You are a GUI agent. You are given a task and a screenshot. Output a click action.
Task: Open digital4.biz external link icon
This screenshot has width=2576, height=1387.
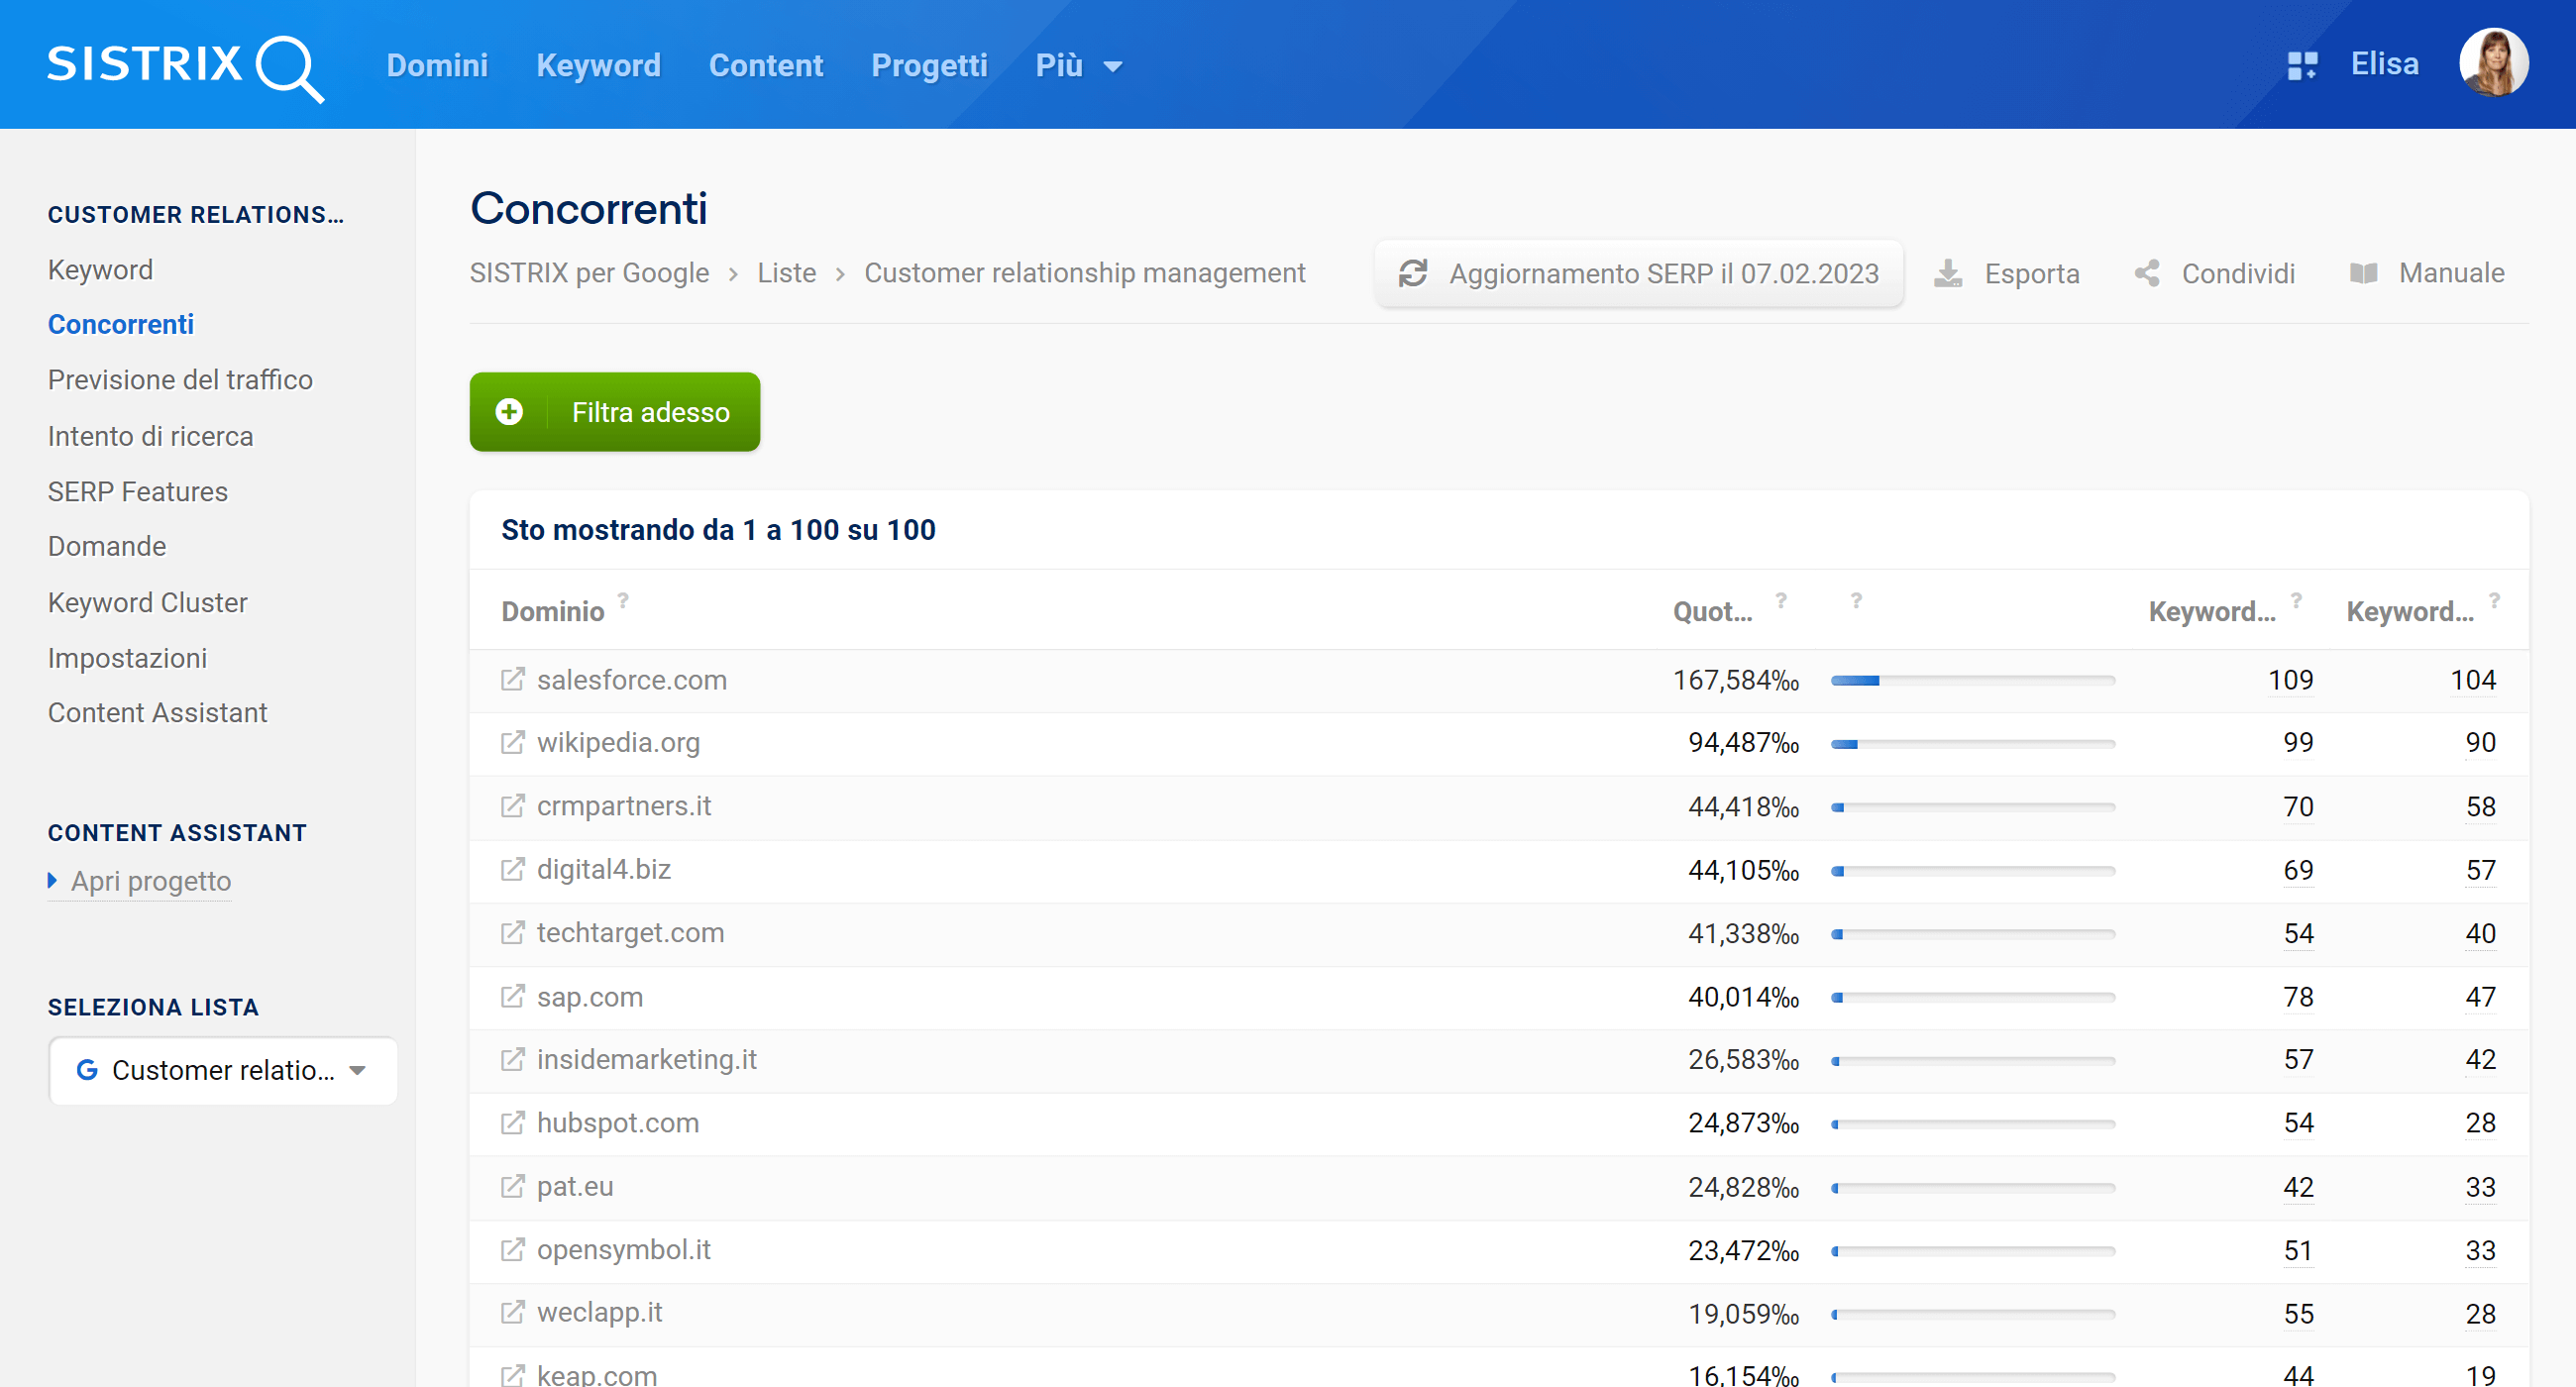tap(512, 870)
